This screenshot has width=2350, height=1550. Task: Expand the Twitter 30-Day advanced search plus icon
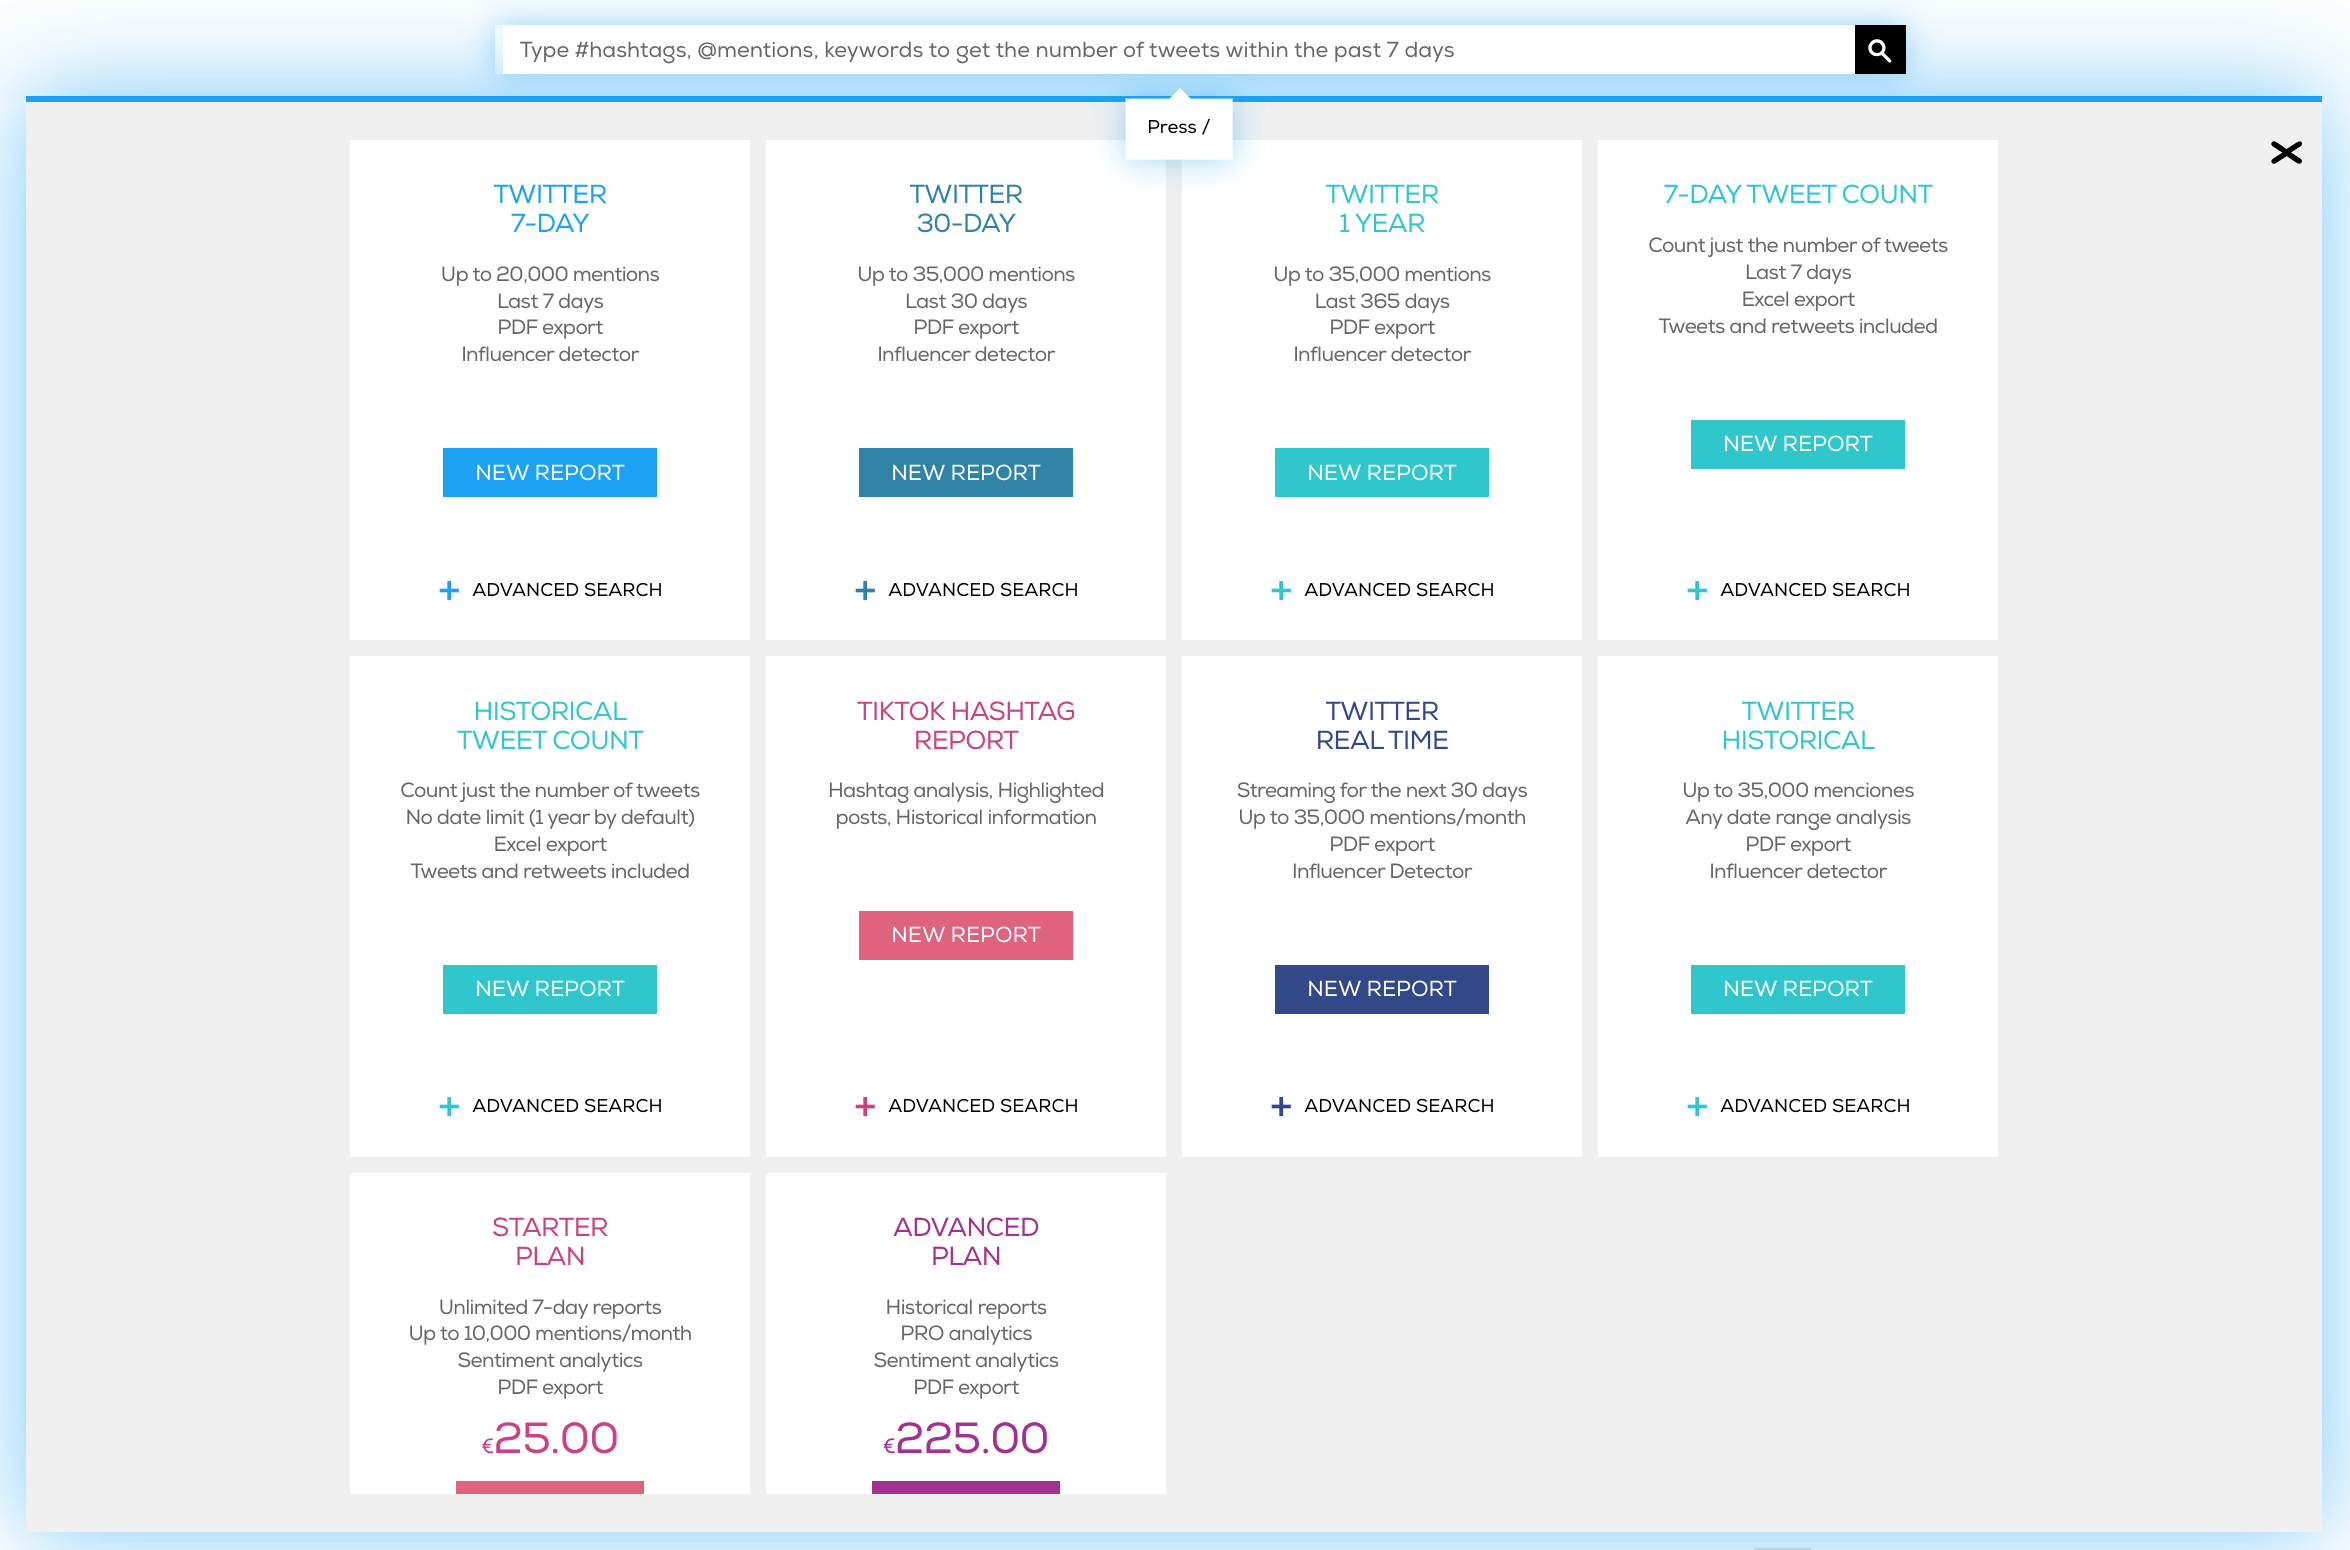[865, 590]
